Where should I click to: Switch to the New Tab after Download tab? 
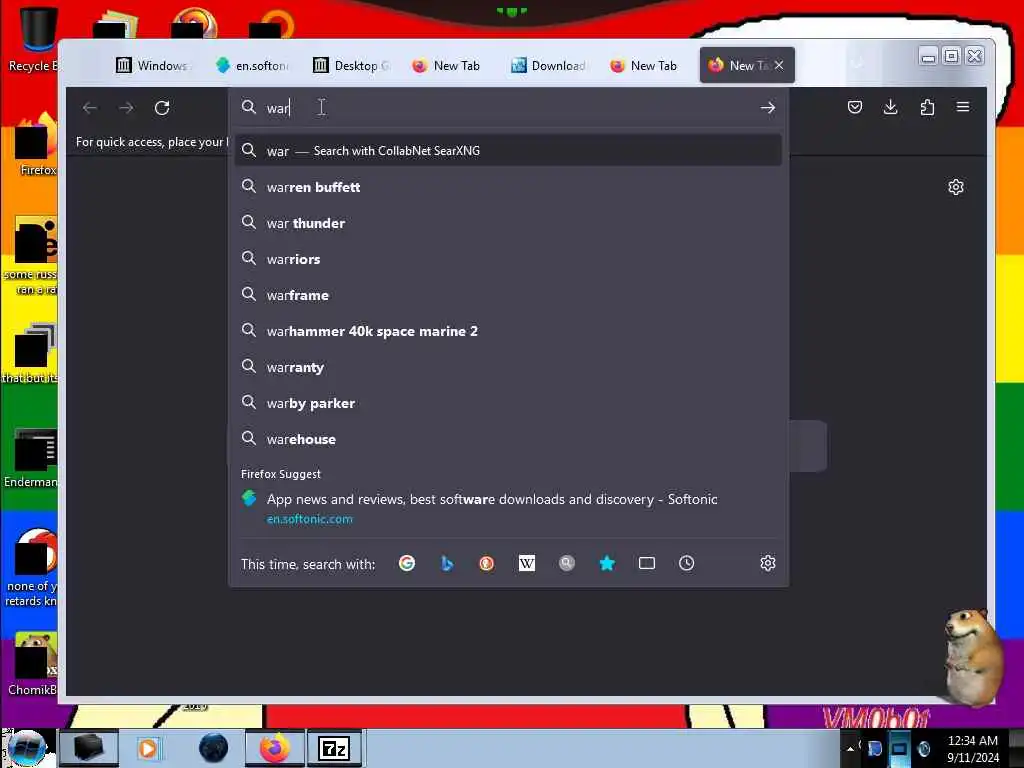tap(647, 65)
